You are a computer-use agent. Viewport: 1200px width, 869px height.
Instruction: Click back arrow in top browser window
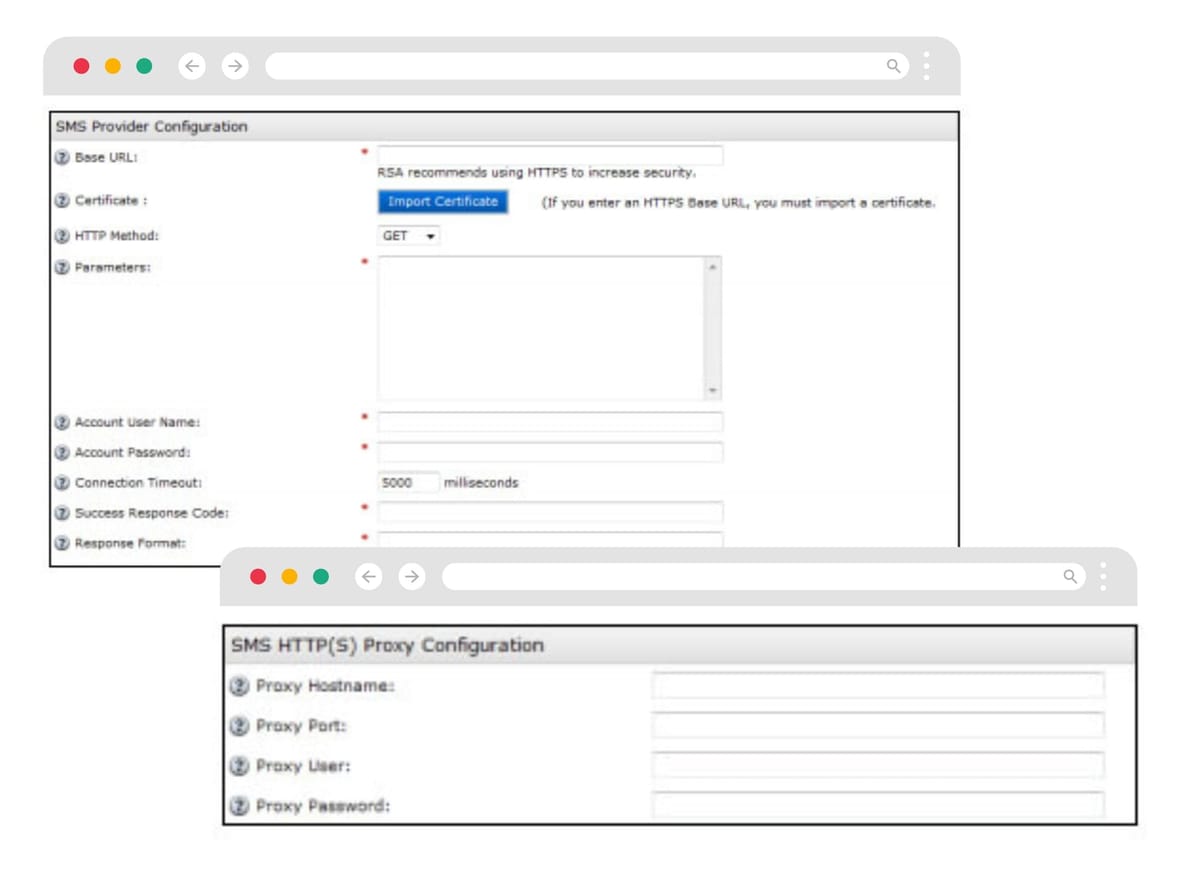[192, 66]
